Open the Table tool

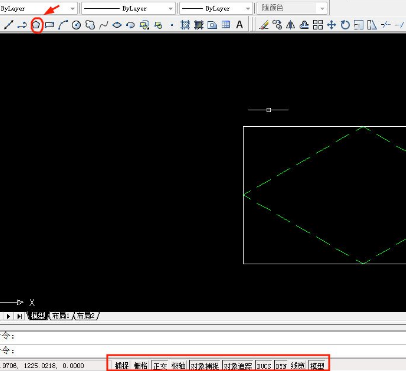coord(226,24)
